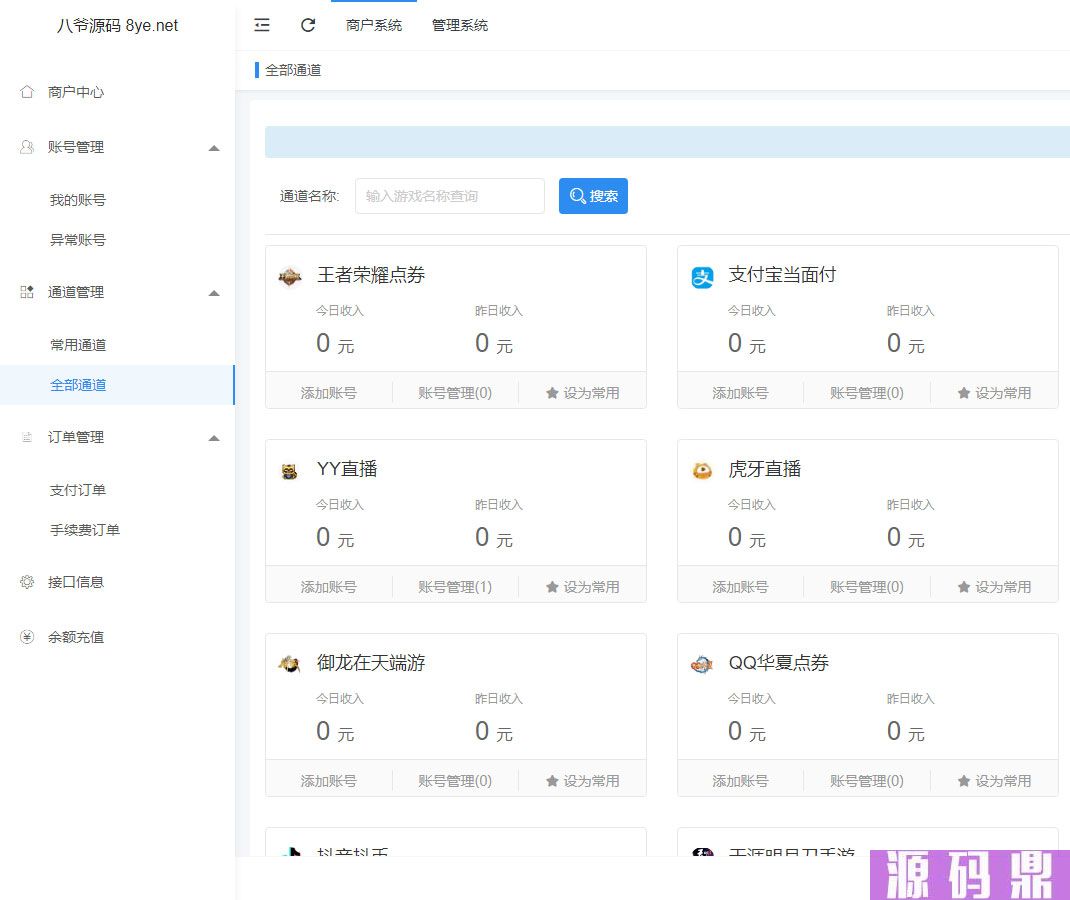
Task: Set 虎牙直播 as favorite channel
Action: point(994,587)
